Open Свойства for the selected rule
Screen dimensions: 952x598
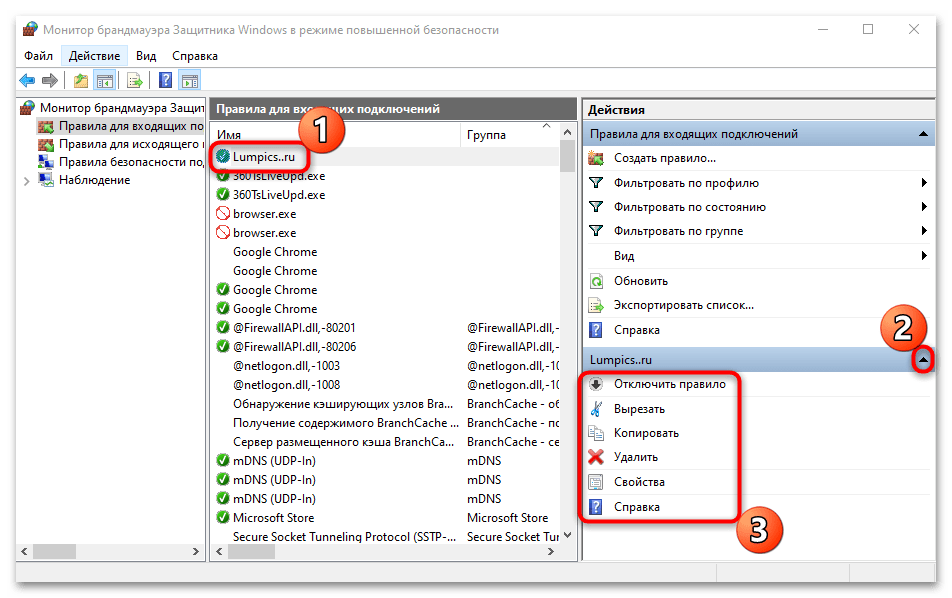tap(639, 482)
